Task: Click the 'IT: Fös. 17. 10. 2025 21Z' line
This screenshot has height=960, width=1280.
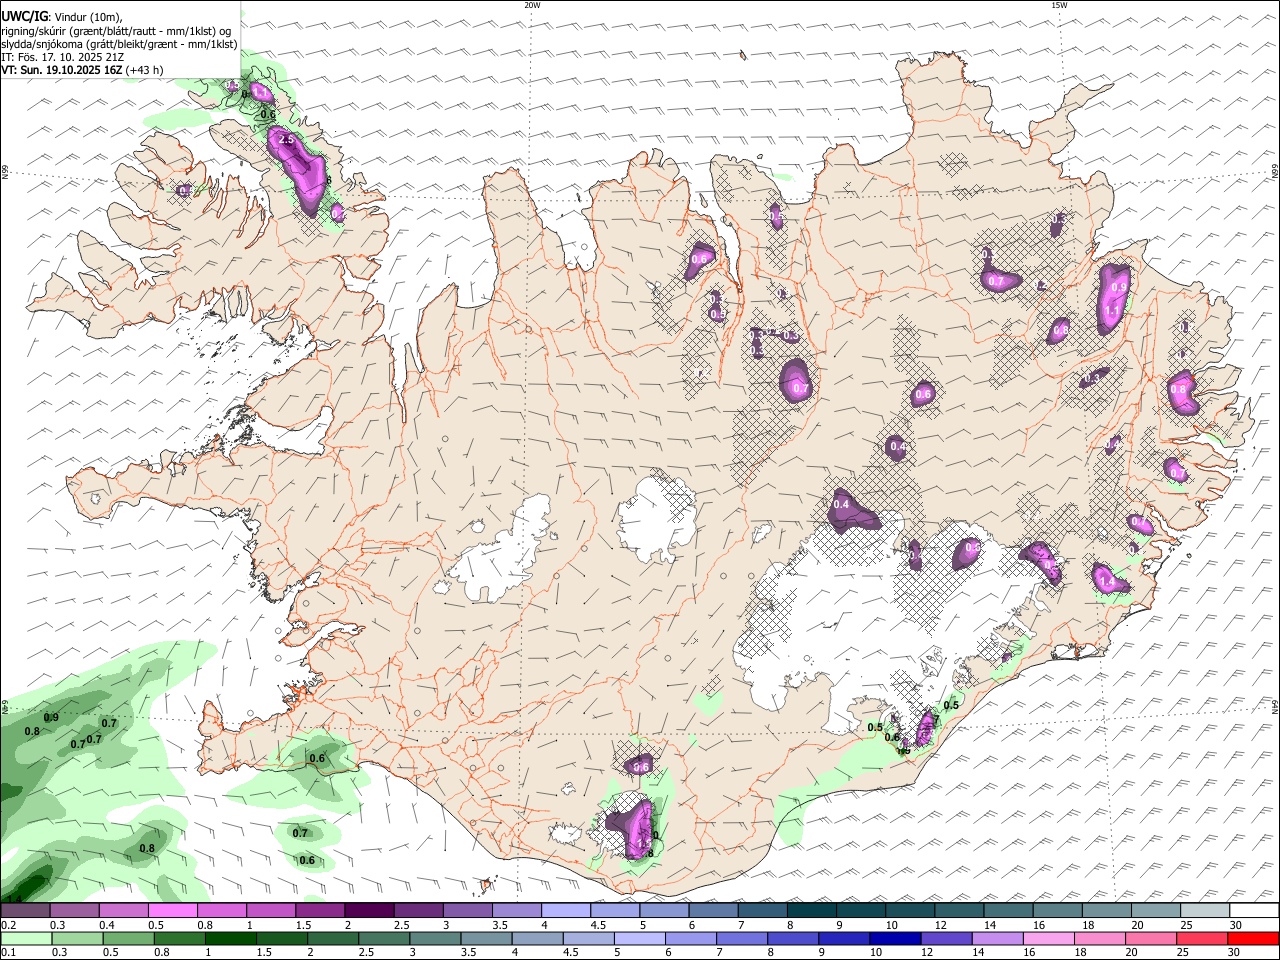Action: 65,57
